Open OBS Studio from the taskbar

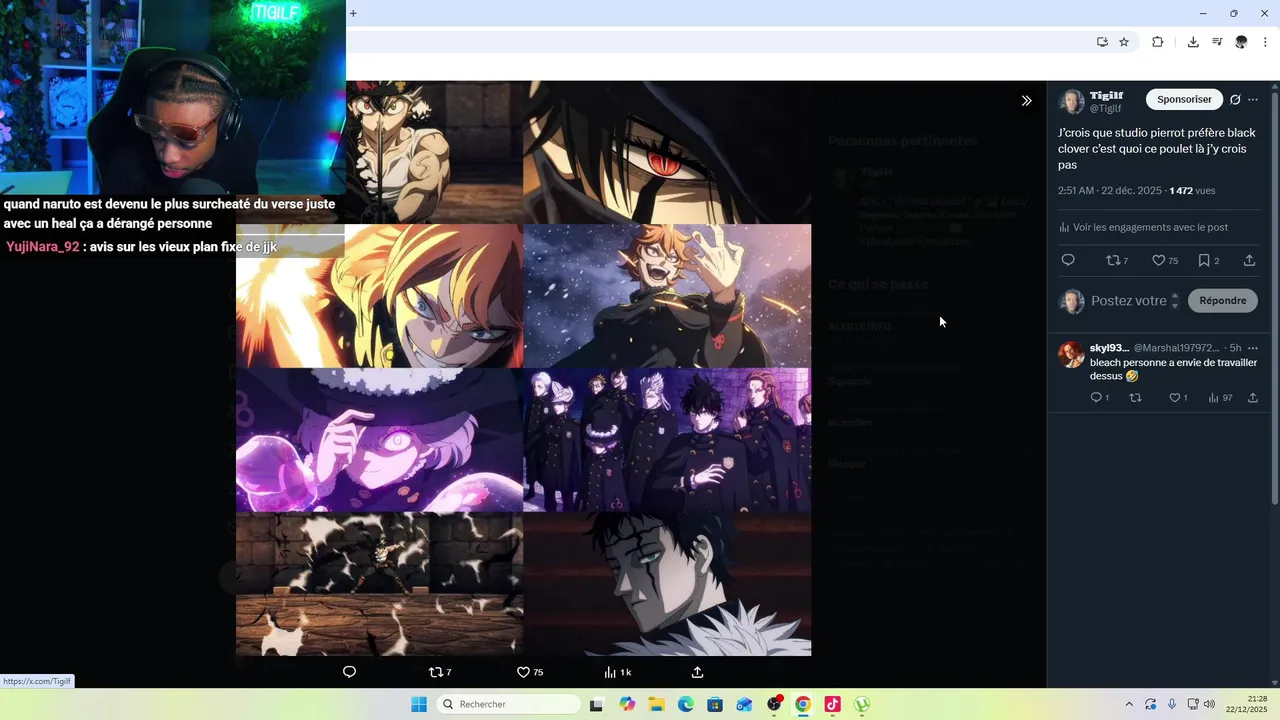click(x=774, y=704)
